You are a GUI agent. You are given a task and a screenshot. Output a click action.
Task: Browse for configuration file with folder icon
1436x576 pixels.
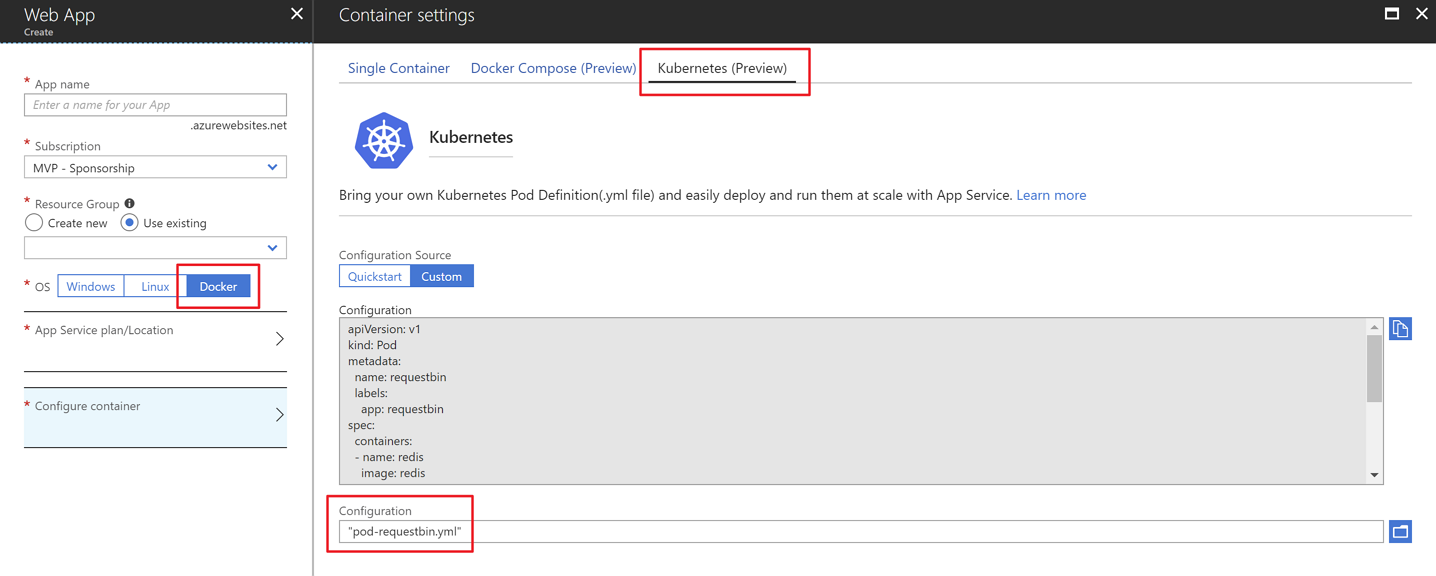[x=1400, y=531]
